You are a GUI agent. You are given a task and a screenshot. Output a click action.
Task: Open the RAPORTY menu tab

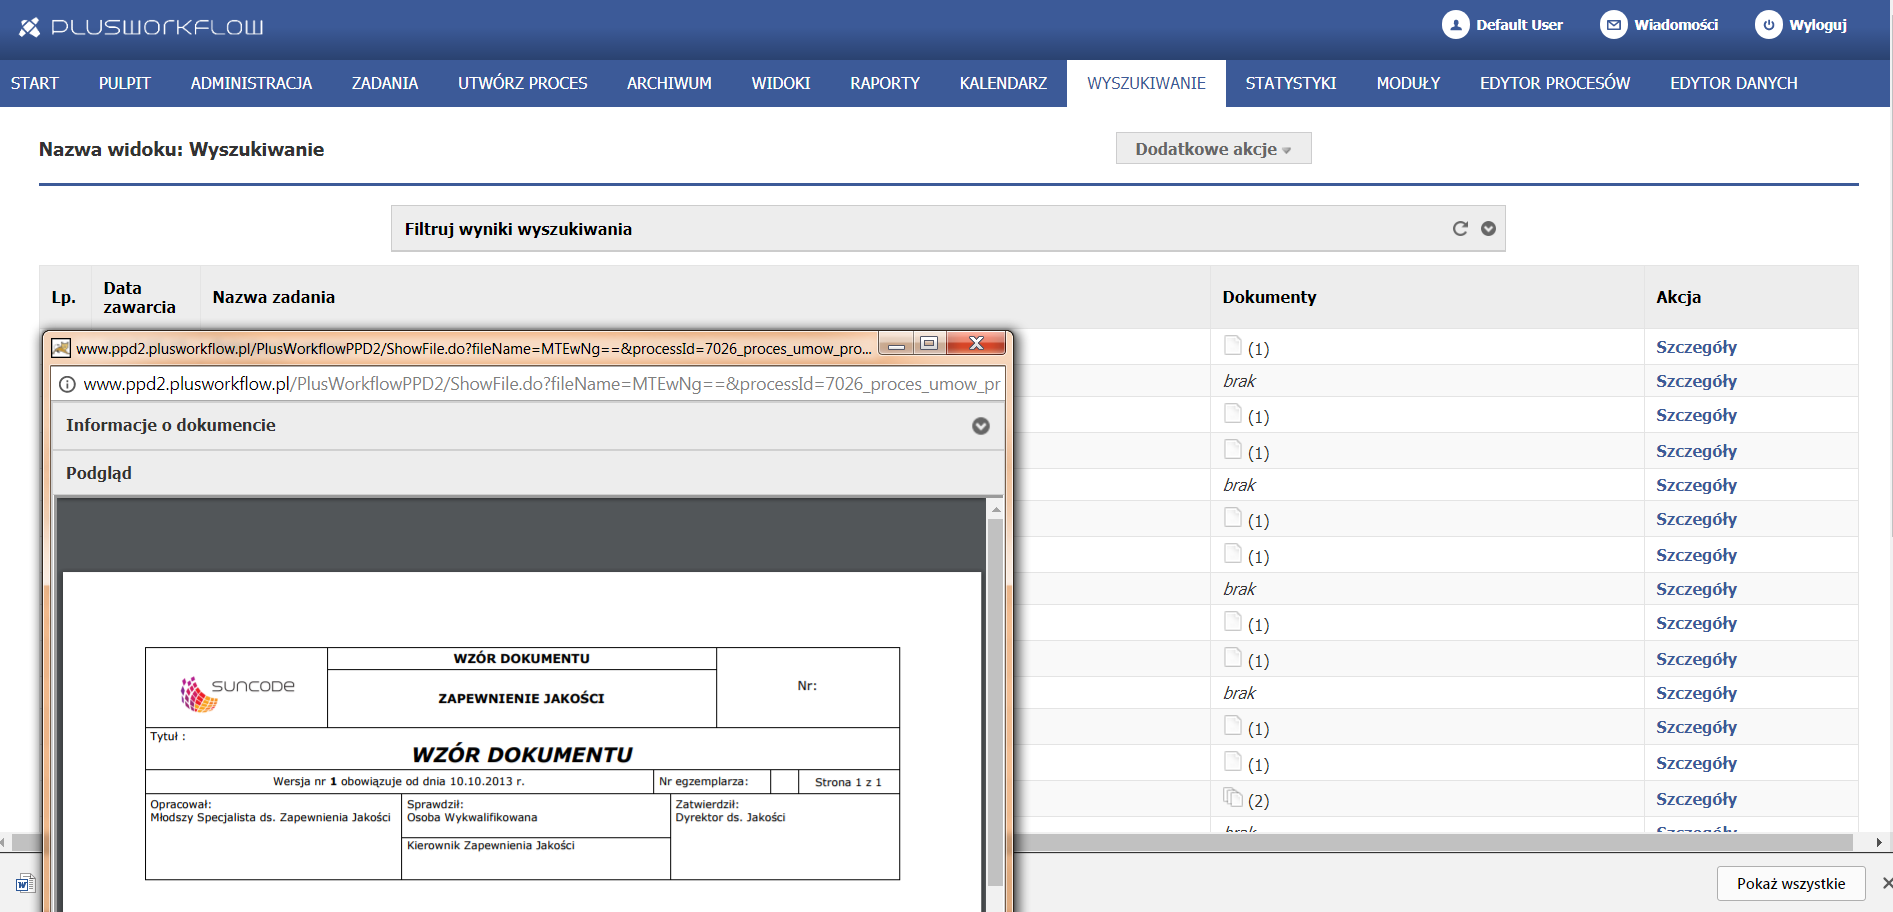884,83
